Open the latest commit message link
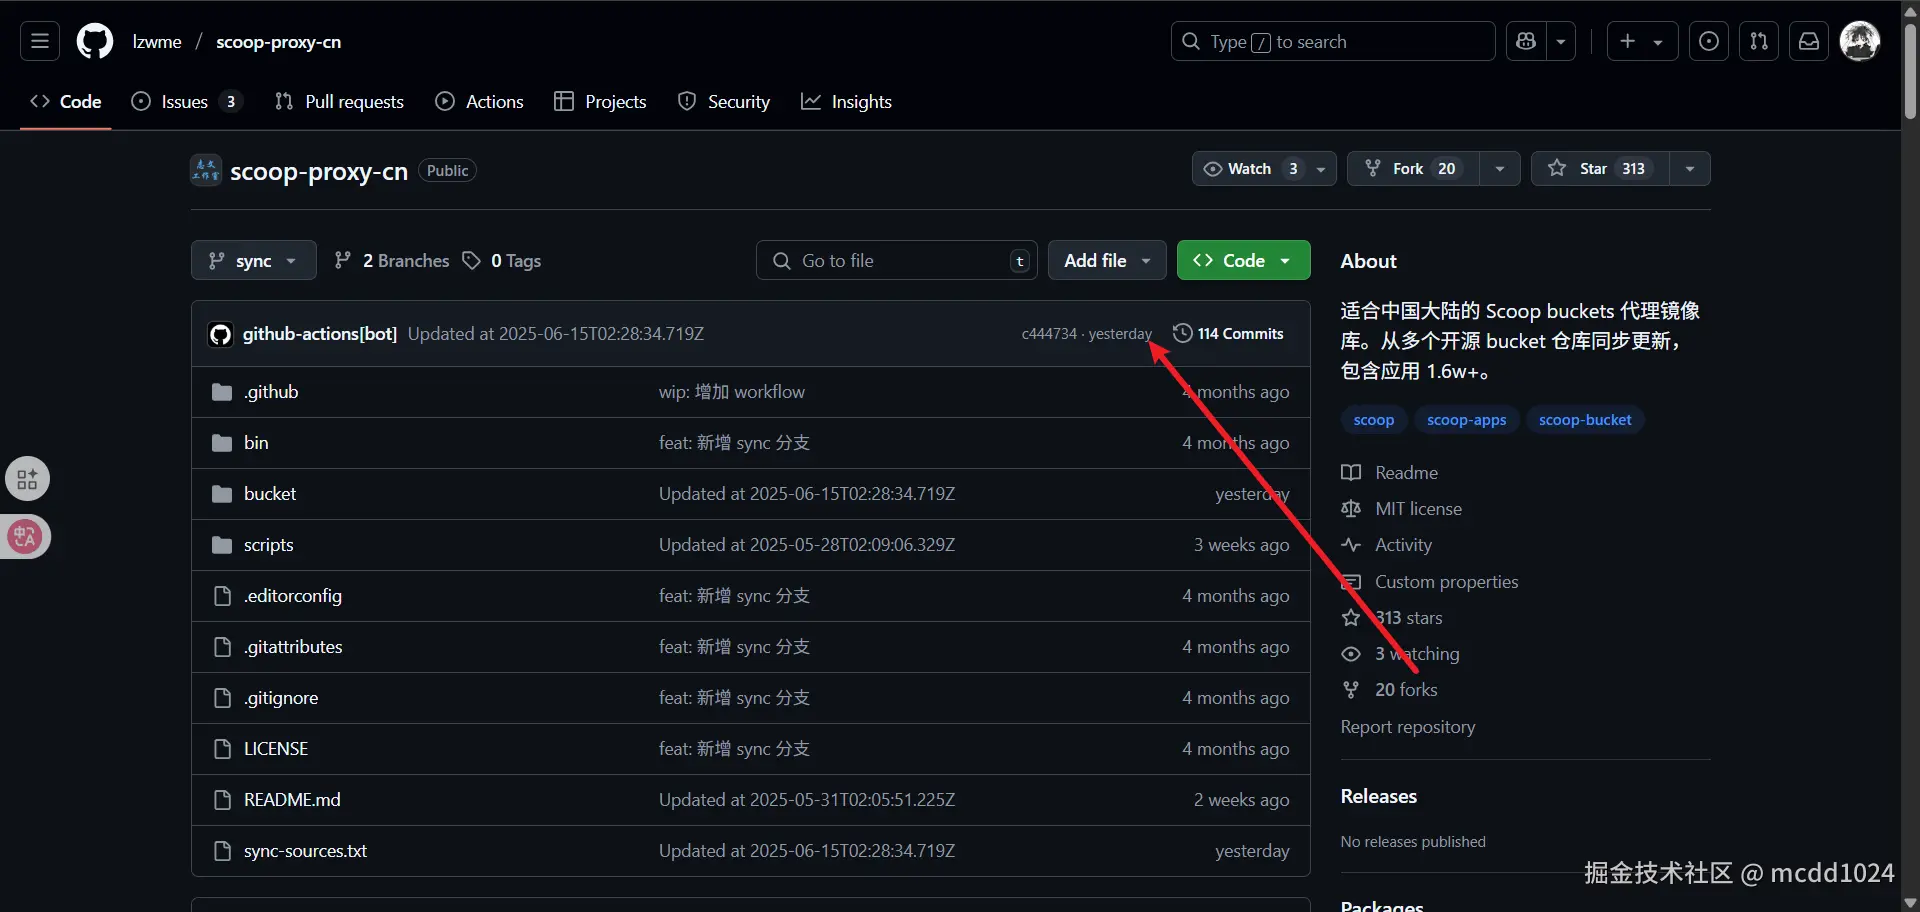The height and width of the screenshot is (912, 1920). [x=556, y=334]
